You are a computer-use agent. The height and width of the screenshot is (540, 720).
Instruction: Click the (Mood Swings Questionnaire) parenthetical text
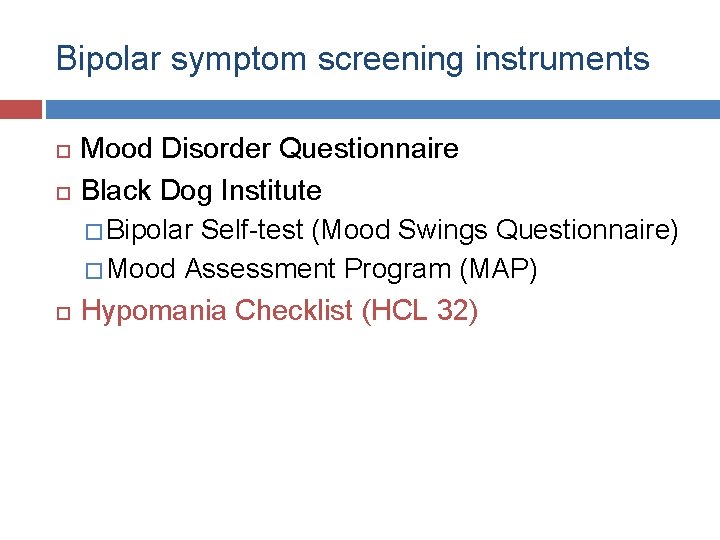point(495,231)
